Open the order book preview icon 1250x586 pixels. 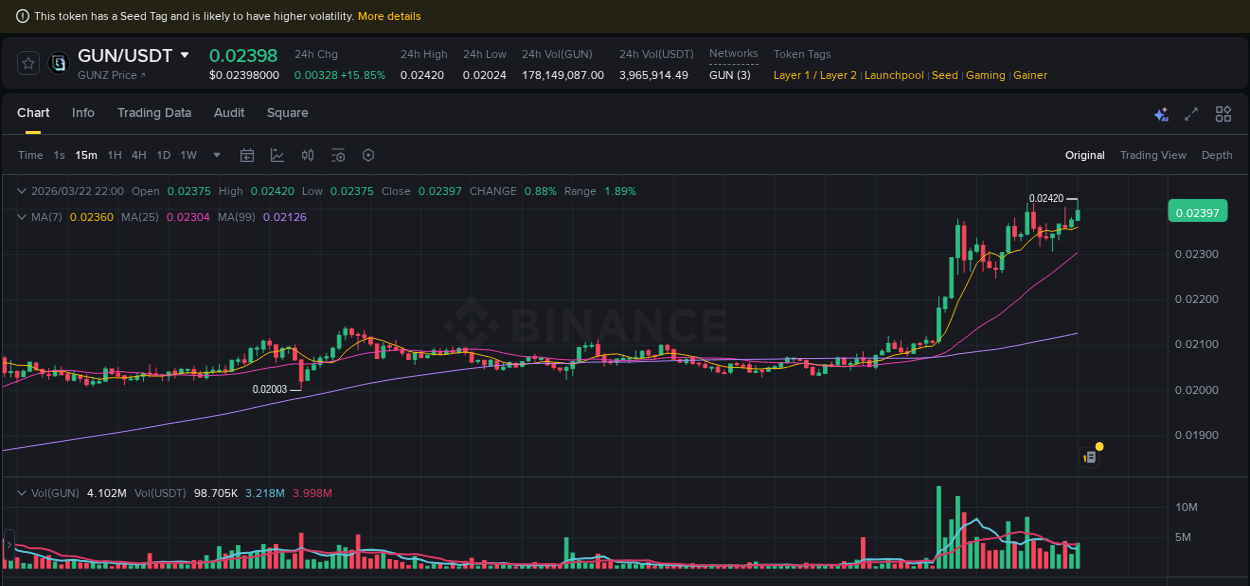pos(1088,455)
